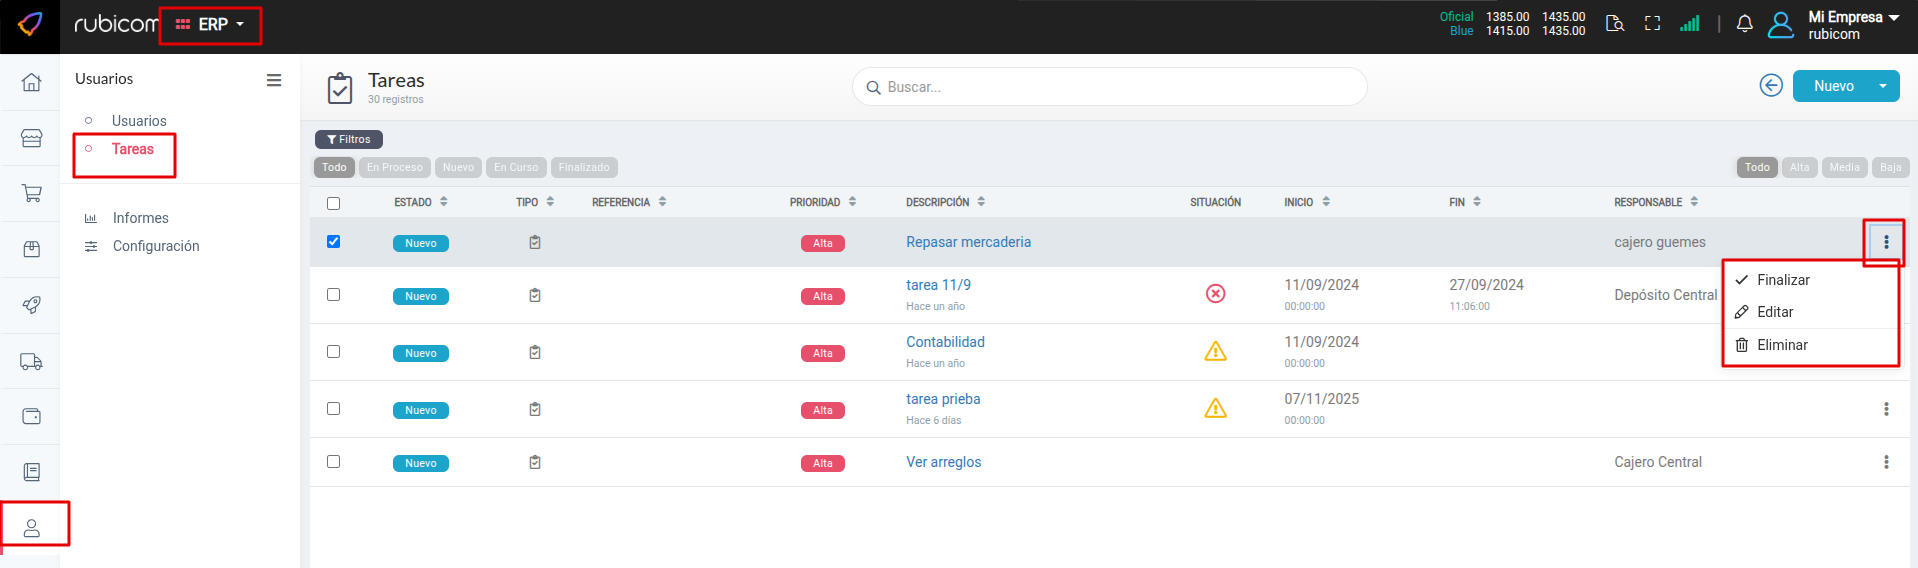
Task: Open the Filtros button
Action: click(x=349, y=140)
